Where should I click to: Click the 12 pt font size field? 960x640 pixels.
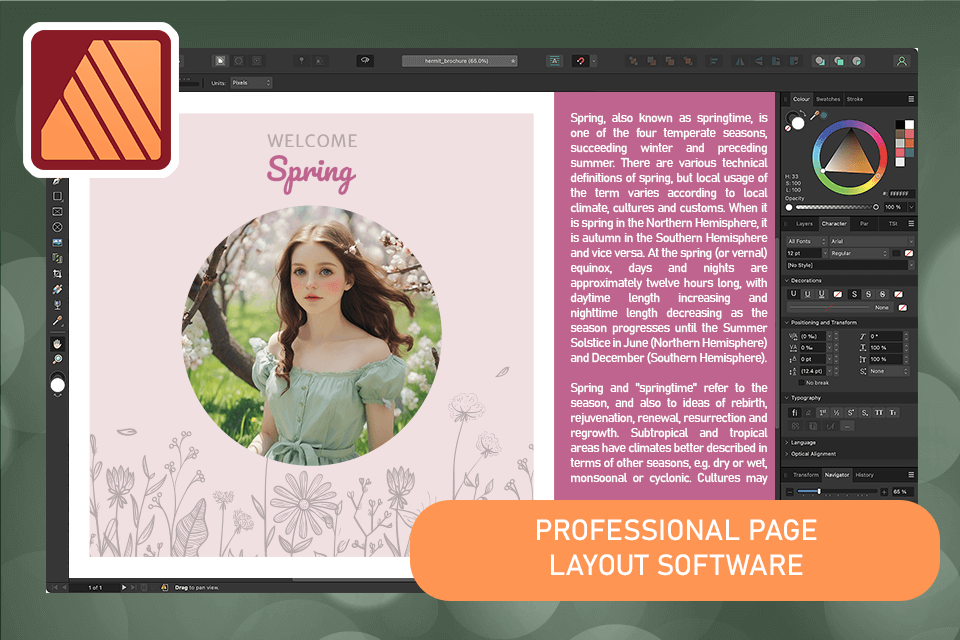click(x=804, y=253)
